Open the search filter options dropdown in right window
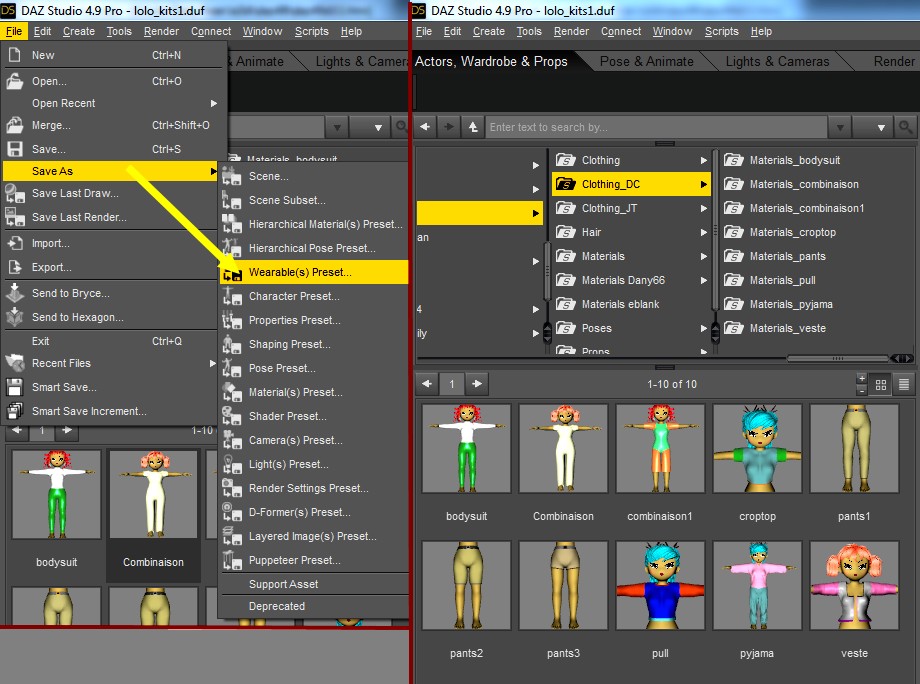920x684 pixels. click(x=874, y=127)
